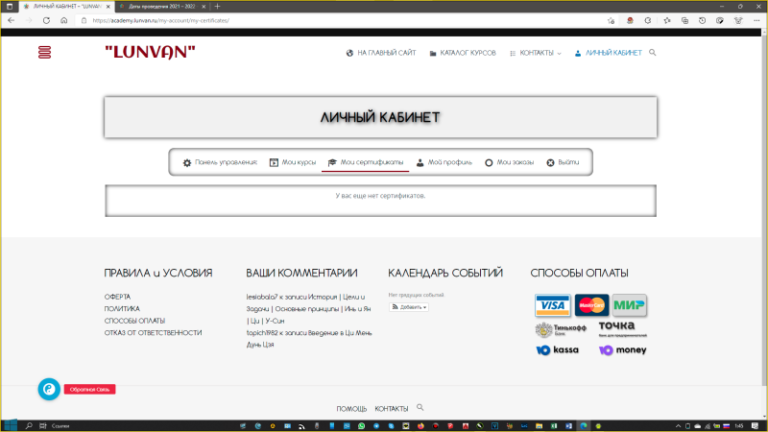
Task: Open the blue round chat widget icon
Action: click(49, 389)
